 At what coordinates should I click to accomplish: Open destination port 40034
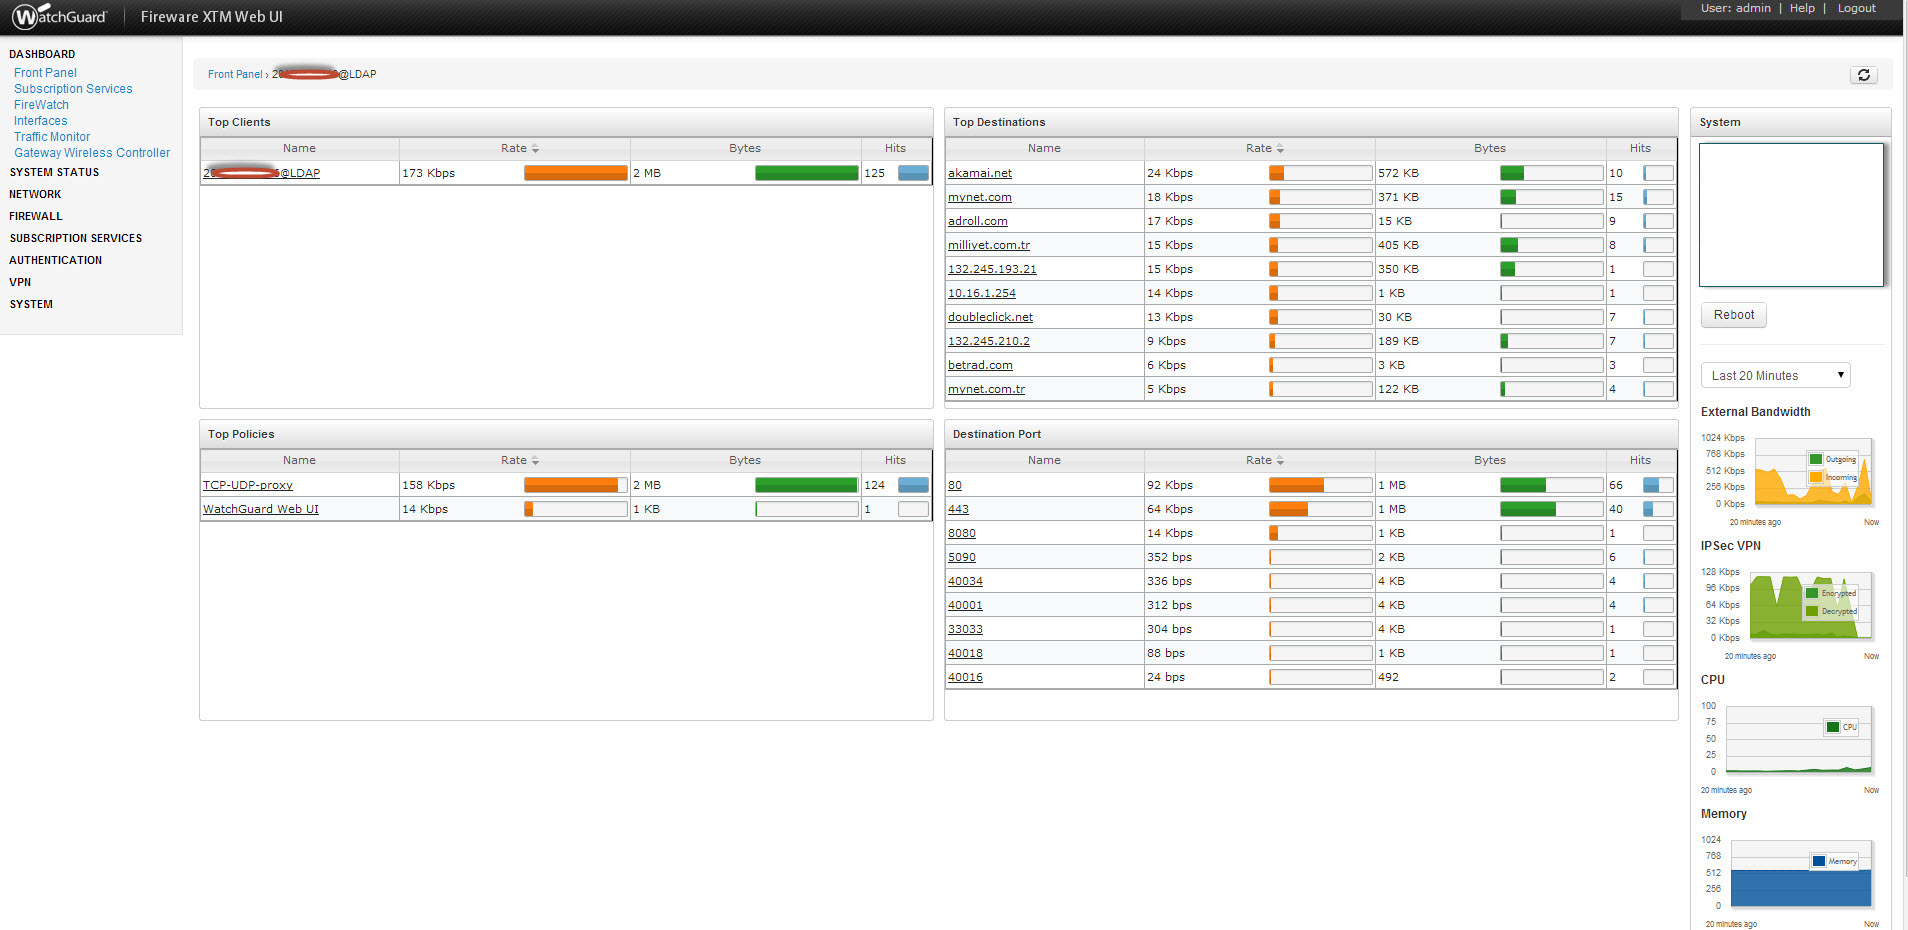click(x=965, y=581)
